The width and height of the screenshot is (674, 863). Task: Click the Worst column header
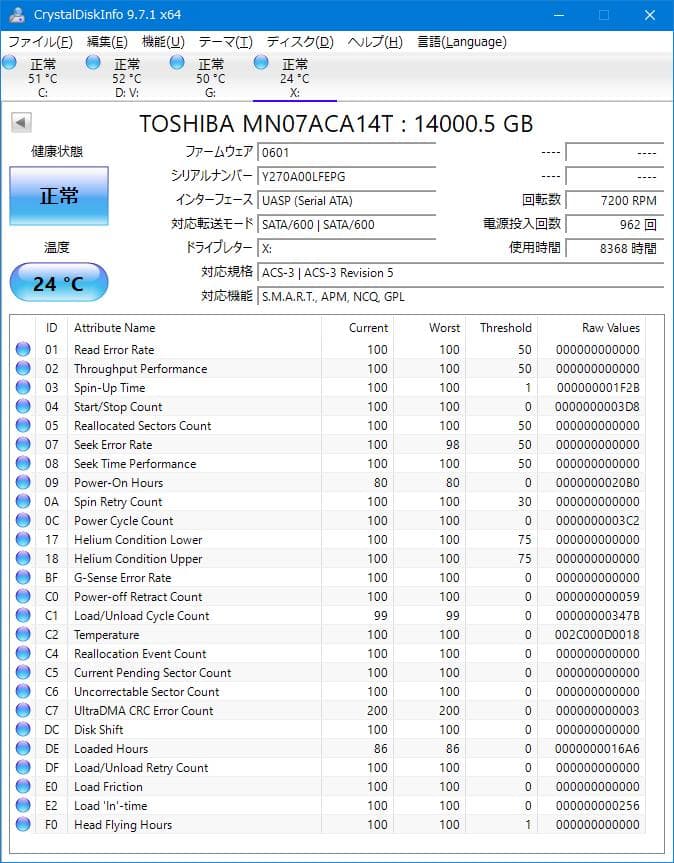[x=429, y=328]
